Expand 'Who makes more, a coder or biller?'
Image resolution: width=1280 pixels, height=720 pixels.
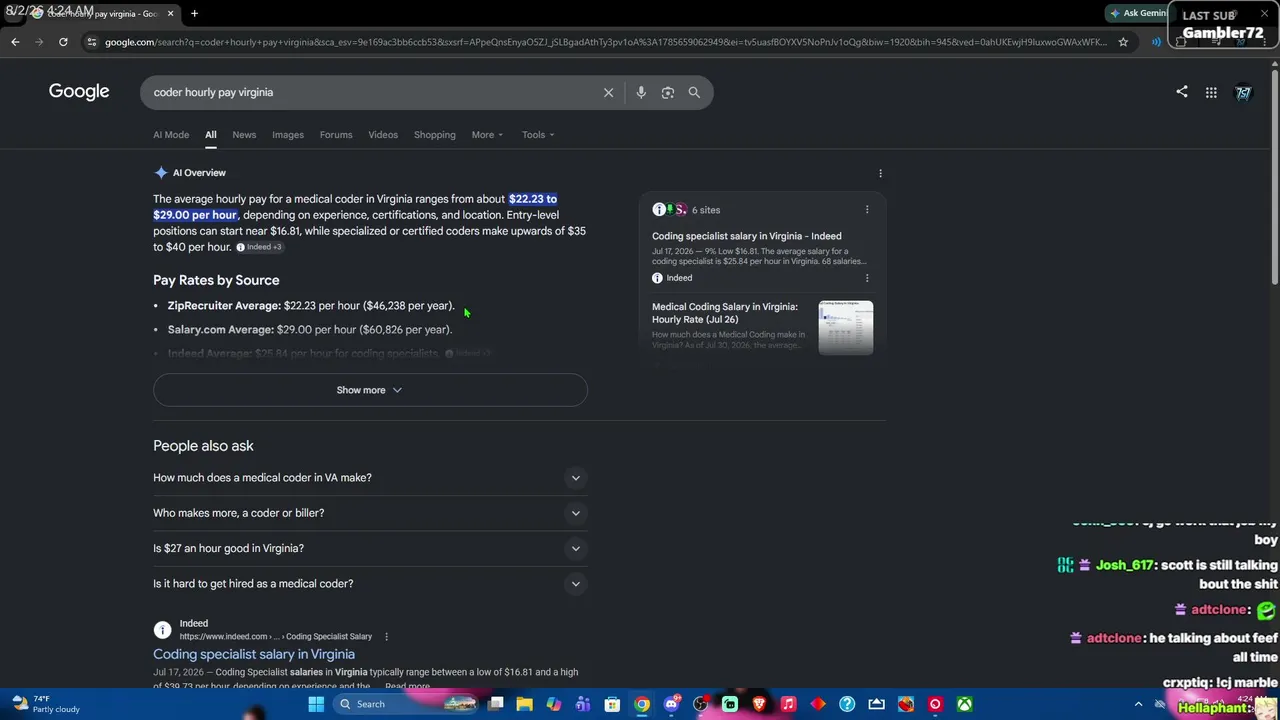pyautogui.click(x=370, y=513)
